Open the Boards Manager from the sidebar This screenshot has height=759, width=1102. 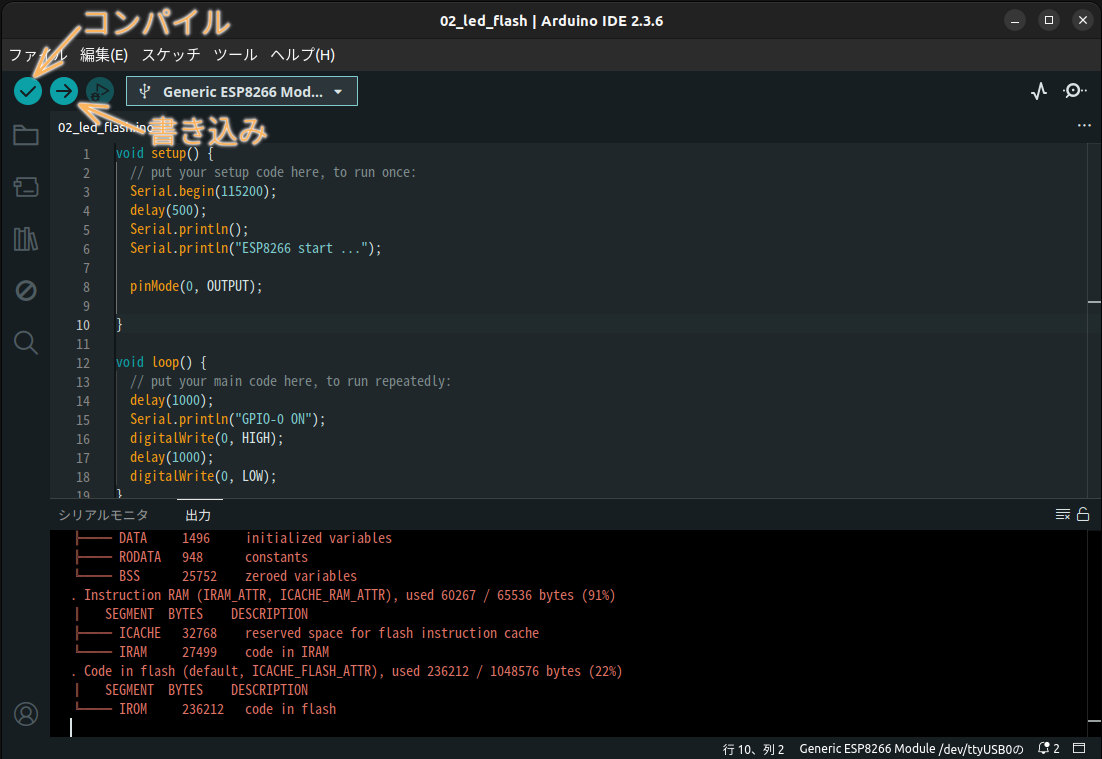pyautogui.click(x=26, y=187)
